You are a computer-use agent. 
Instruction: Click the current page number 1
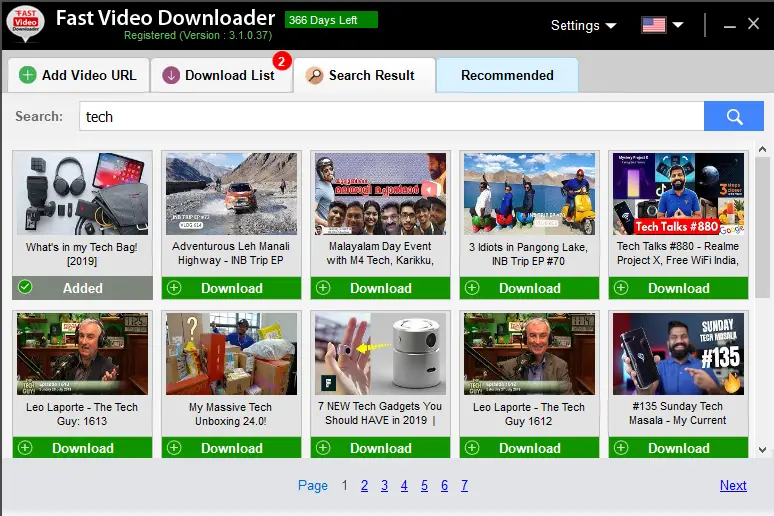point(345,485)
